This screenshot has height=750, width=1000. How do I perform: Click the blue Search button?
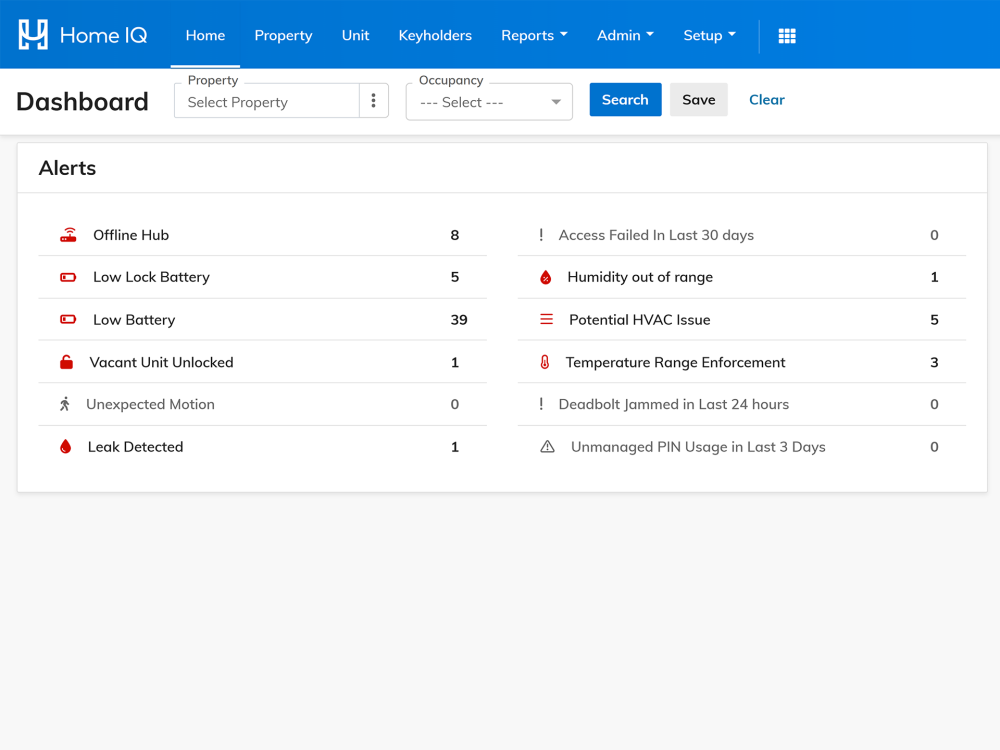tap(625, 99)
